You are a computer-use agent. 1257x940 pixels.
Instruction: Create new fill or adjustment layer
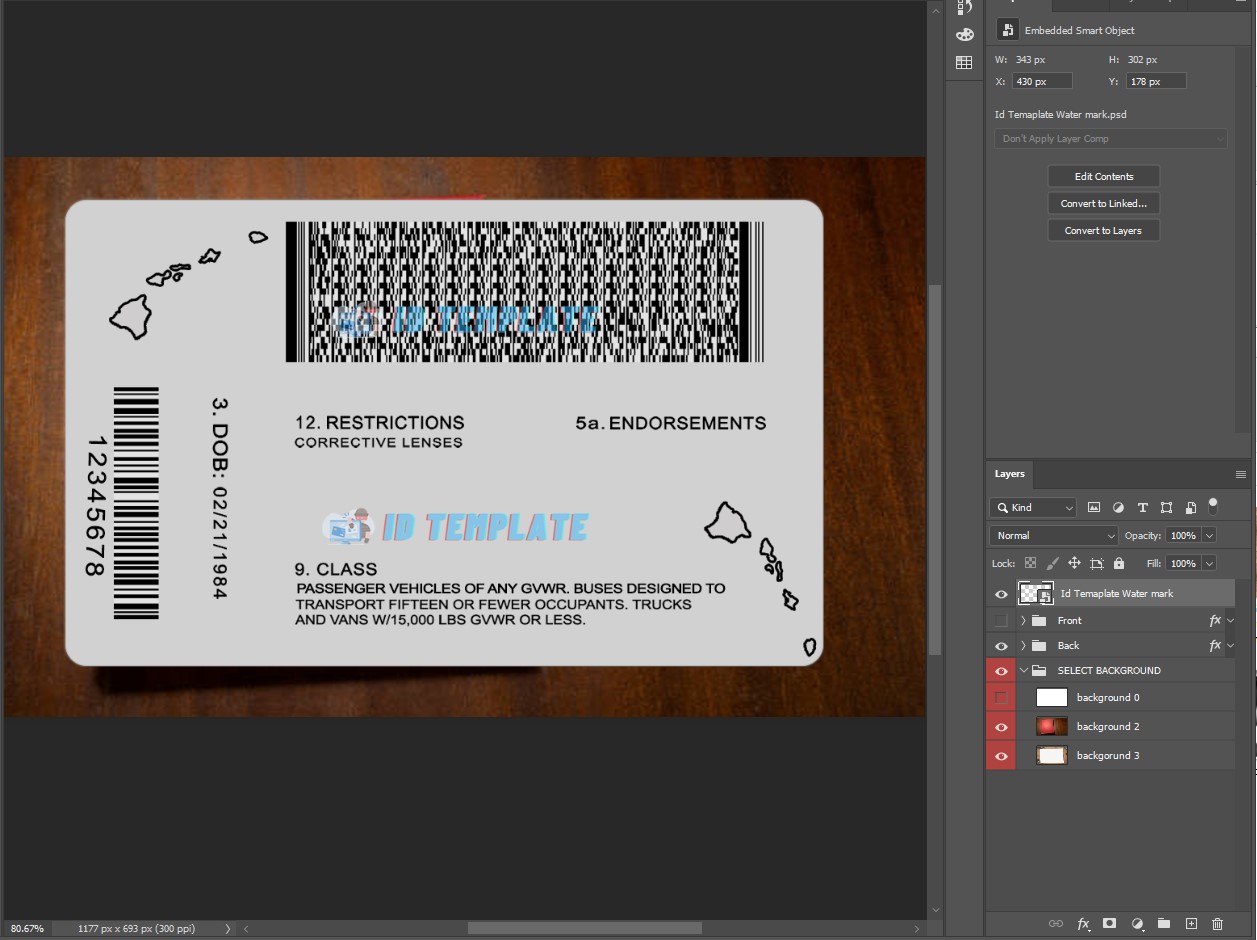point(1137,924)
